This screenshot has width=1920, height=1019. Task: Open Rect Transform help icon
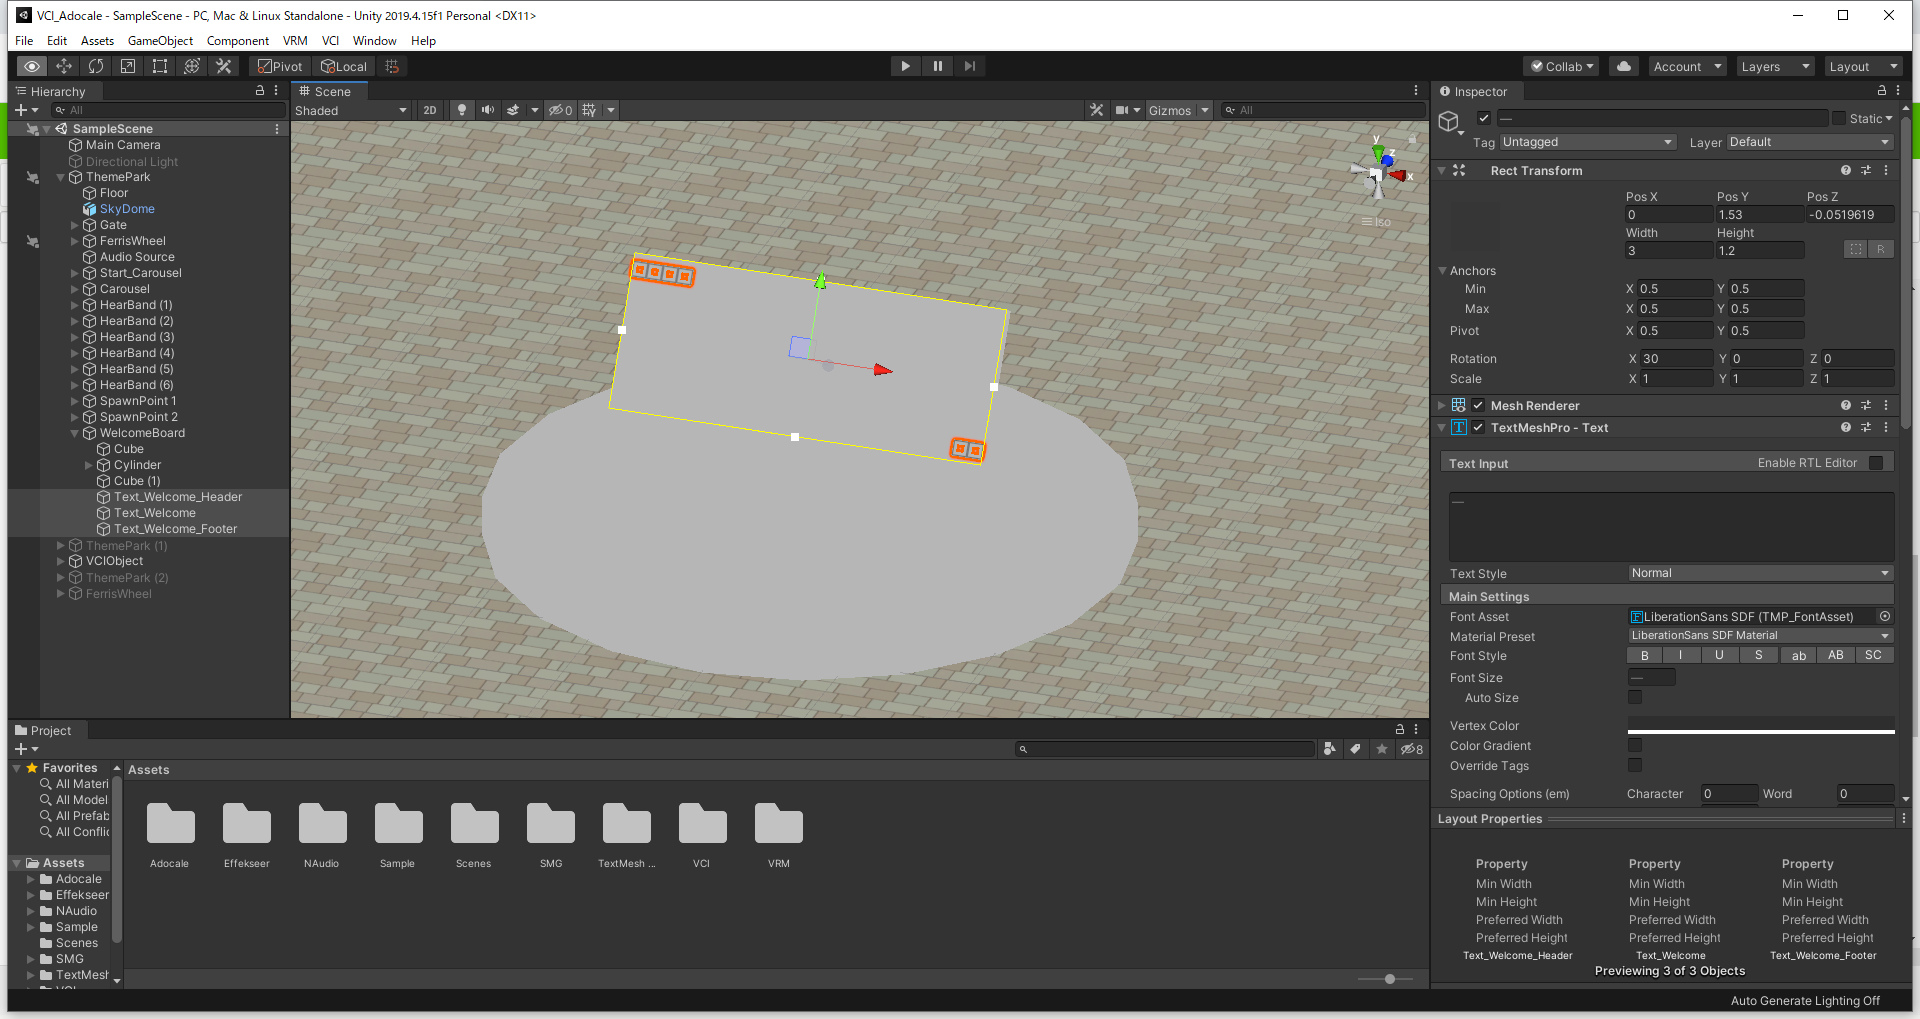(x=1846, y=171)
